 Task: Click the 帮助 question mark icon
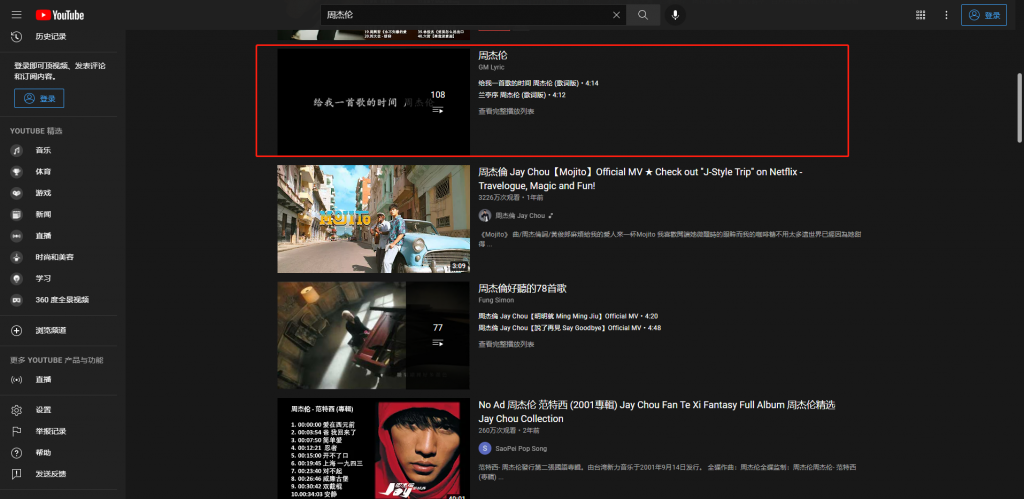pos(16,453)
